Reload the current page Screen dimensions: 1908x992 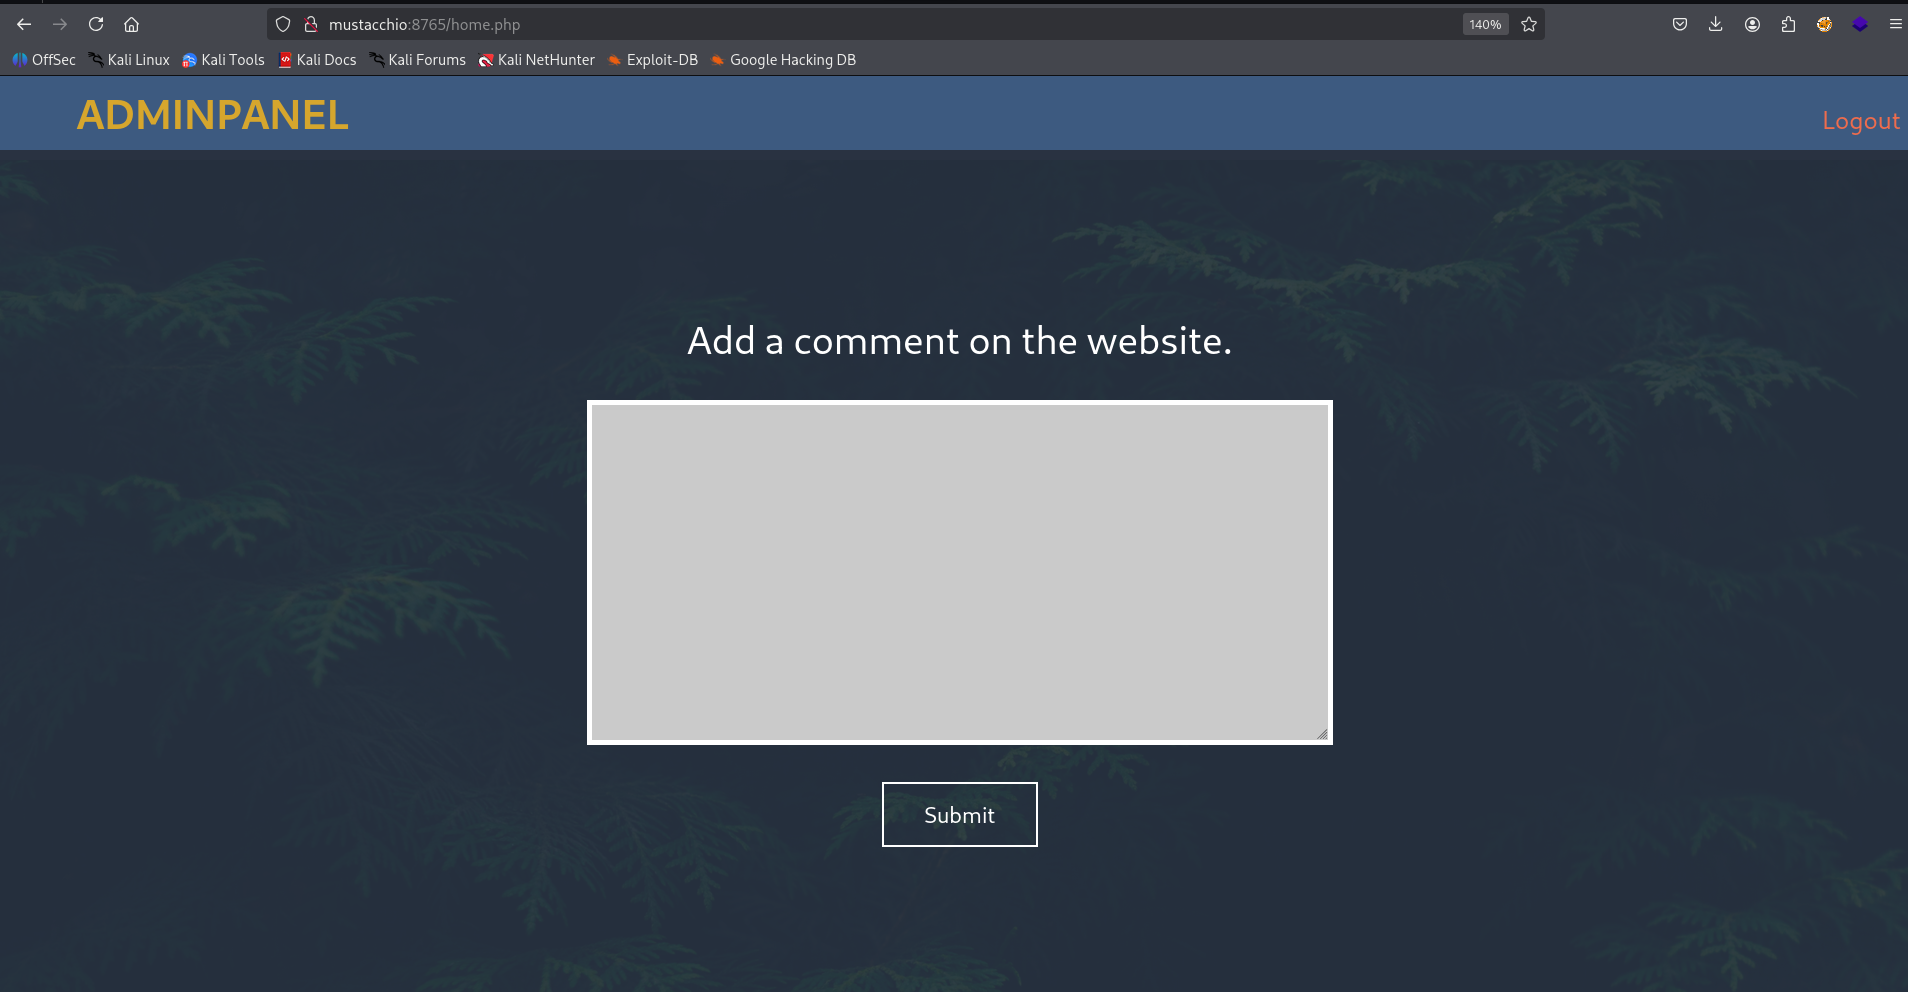(97, 24)
